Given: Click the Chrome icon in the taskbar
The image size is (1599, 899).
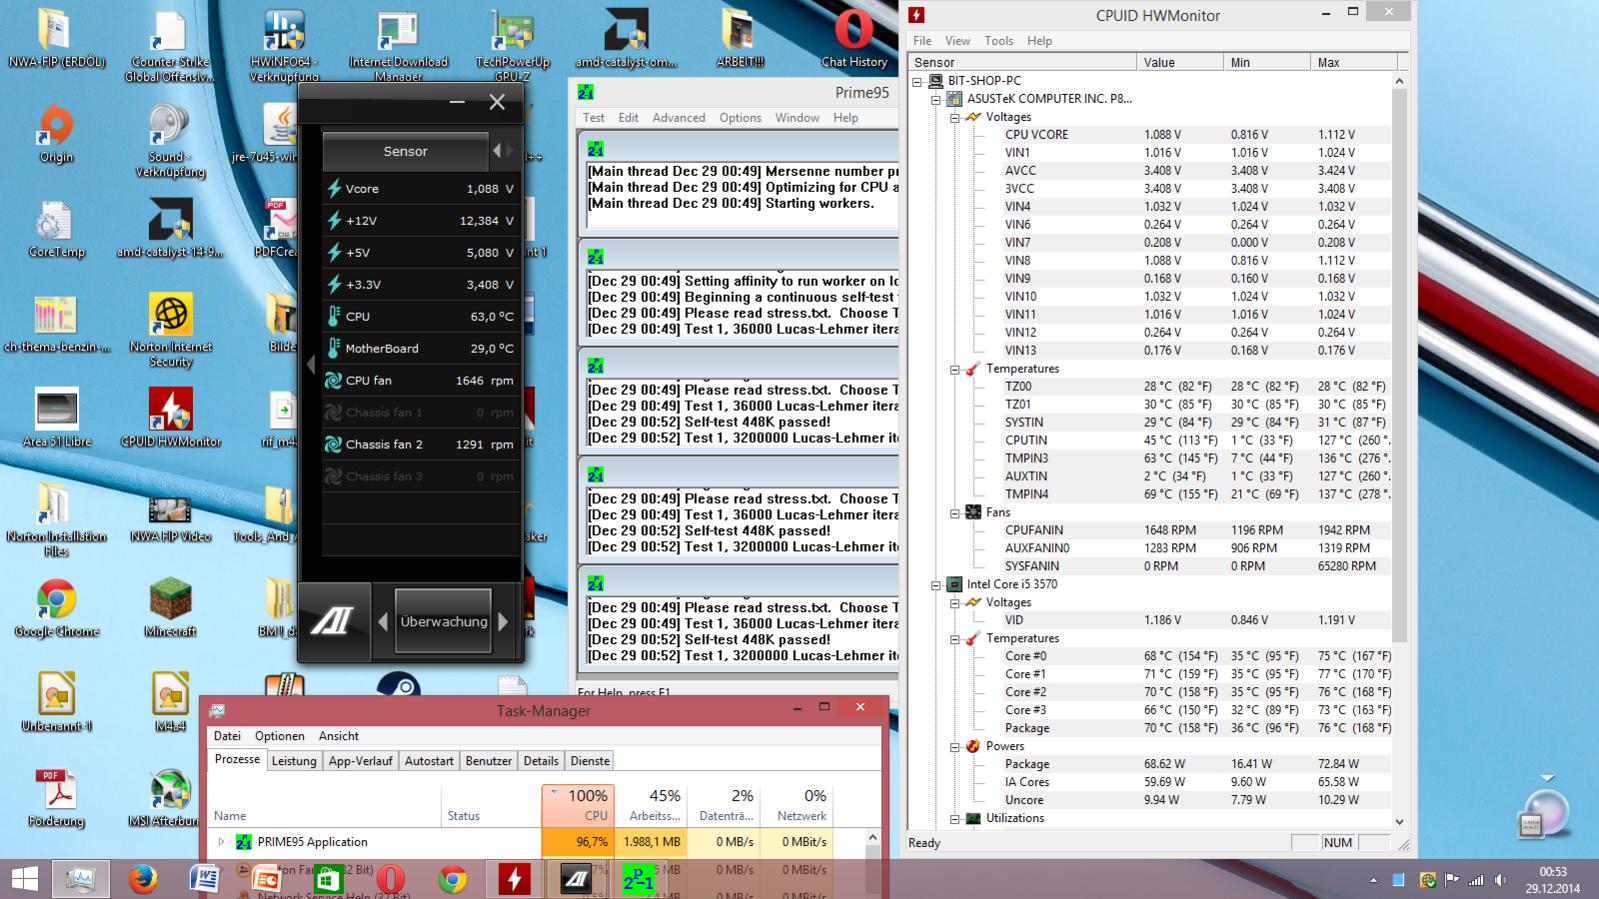Looking at the screenshot, I should tap(452, 879).
